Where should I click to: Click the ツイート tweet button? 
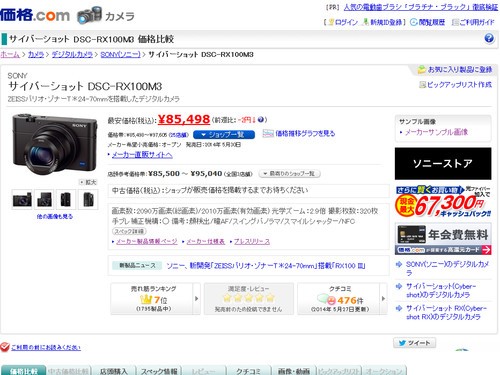(414, 343)
